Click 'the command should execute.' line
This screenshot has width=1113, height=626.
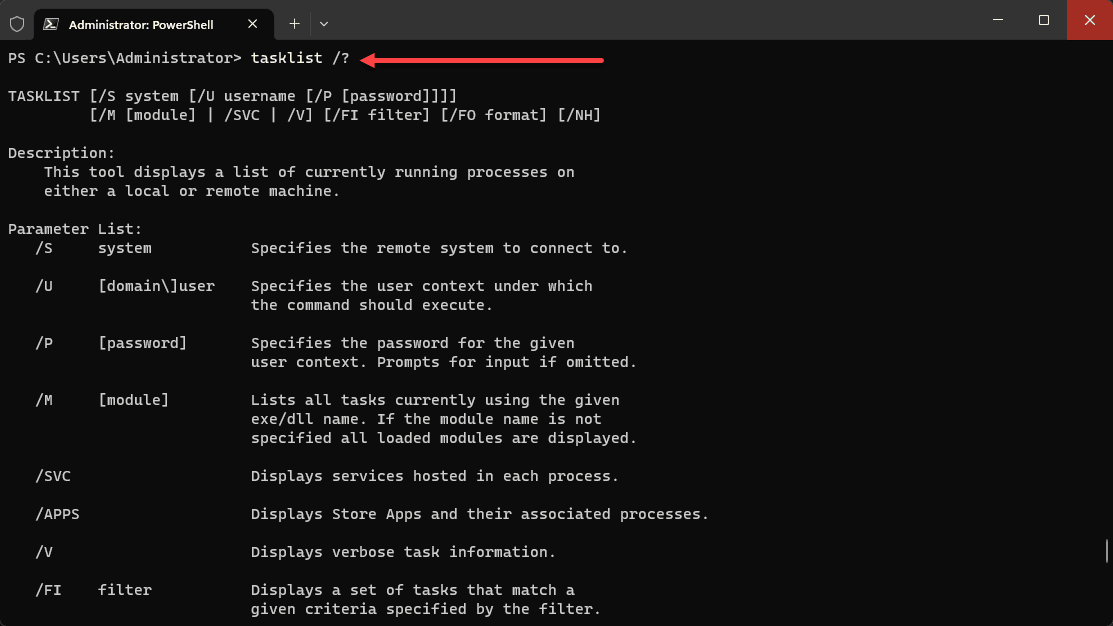tap(372, 305)
